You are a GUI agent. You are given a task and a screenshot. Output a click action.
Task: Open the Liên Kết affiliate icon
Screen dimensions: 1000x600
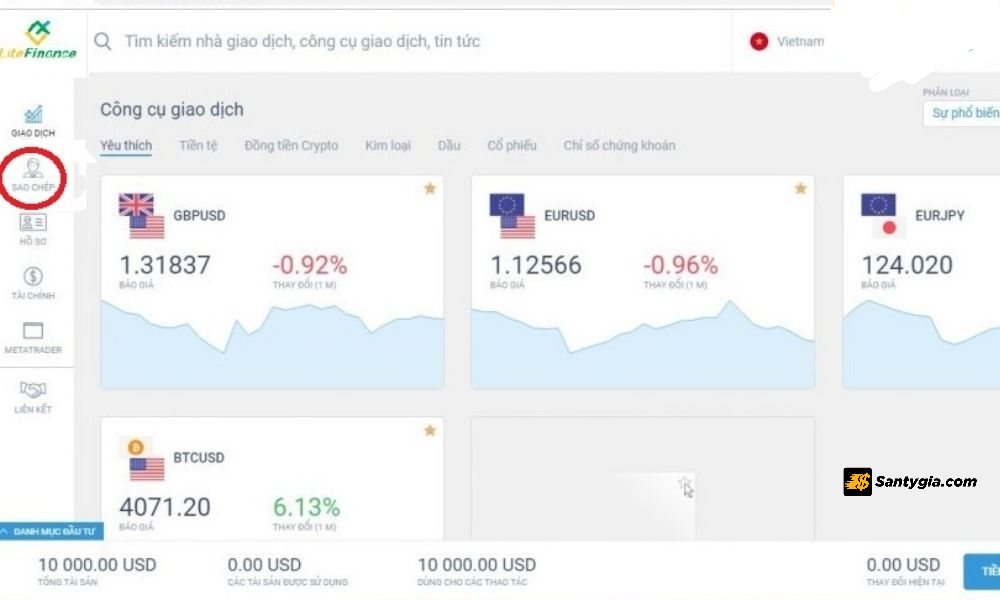coord(33,390)
